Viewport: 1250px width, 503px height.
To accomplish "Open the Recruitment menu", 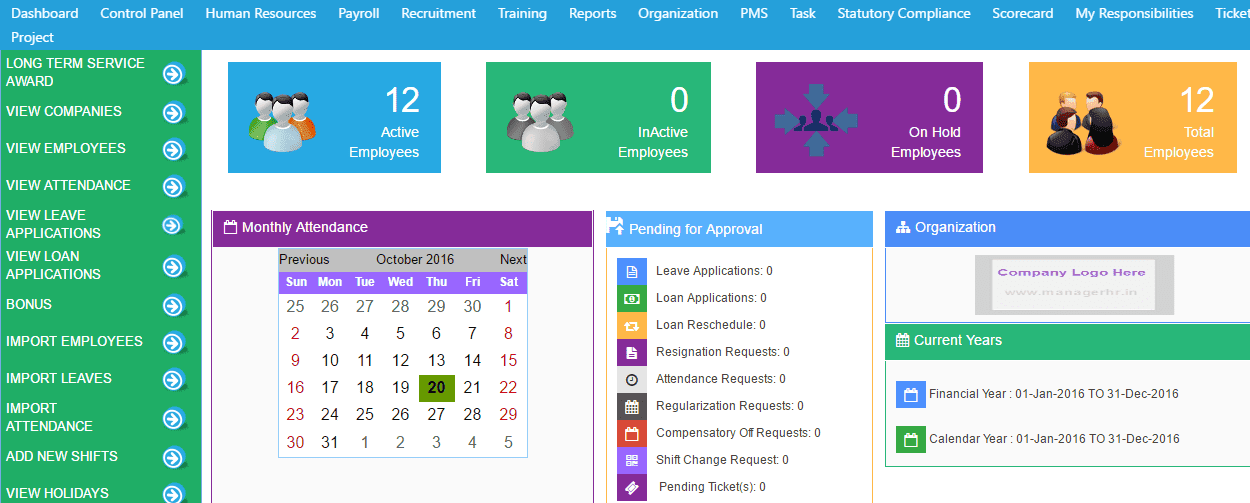I will 439,13.
